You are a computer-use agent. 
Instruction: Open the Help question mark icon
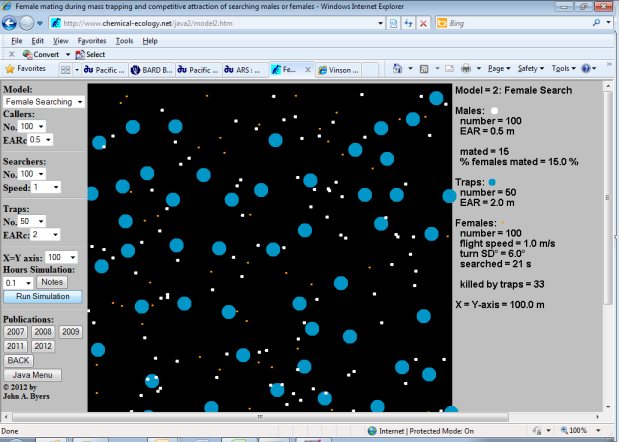coord(586,69)
